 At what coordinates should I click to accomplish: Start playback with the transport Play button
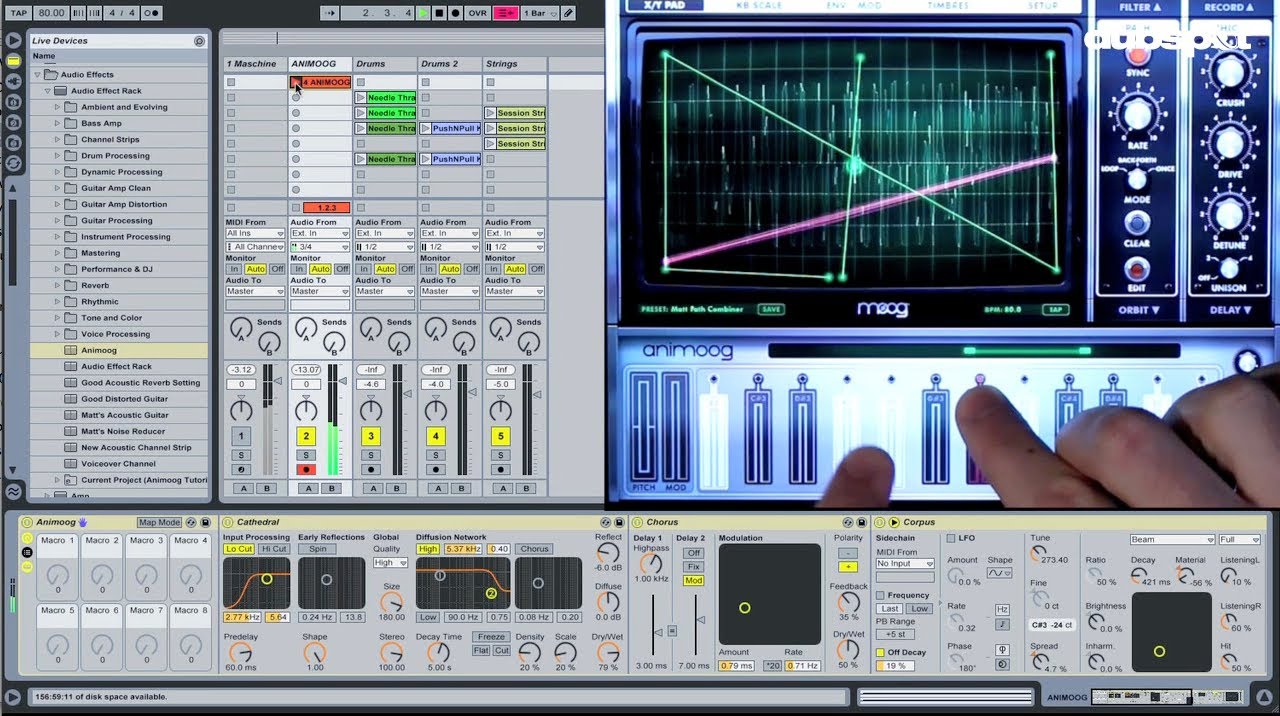423,13
